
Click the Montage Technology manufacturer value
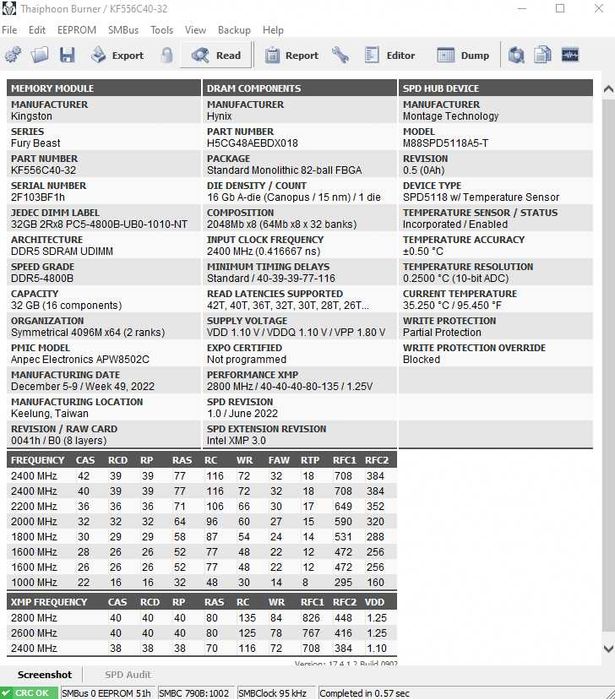tap(451, 116)
